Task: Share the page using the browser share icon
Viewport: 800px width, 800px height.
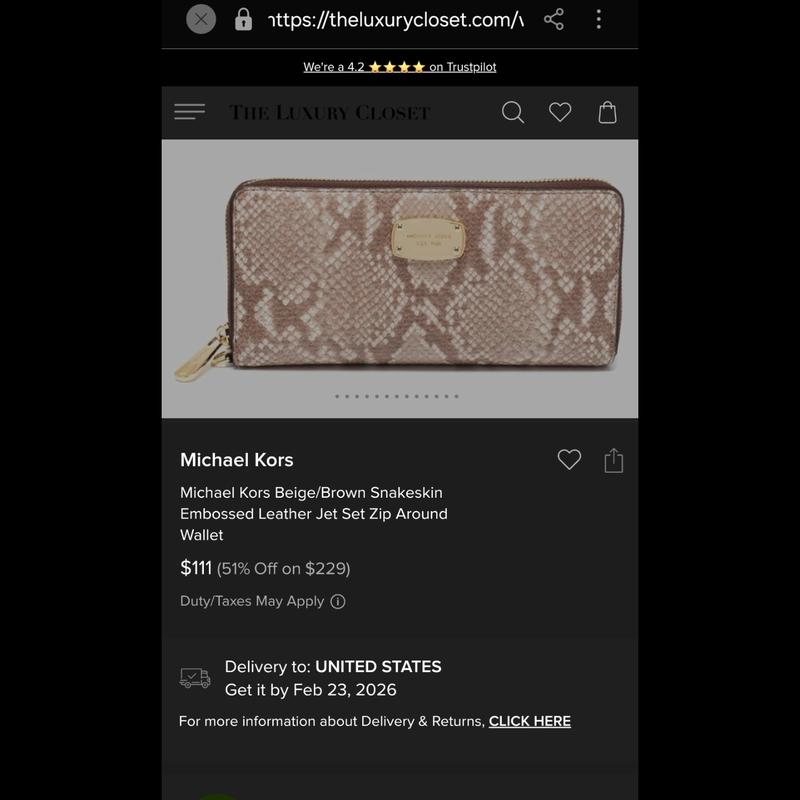Action: coord(554,19)
